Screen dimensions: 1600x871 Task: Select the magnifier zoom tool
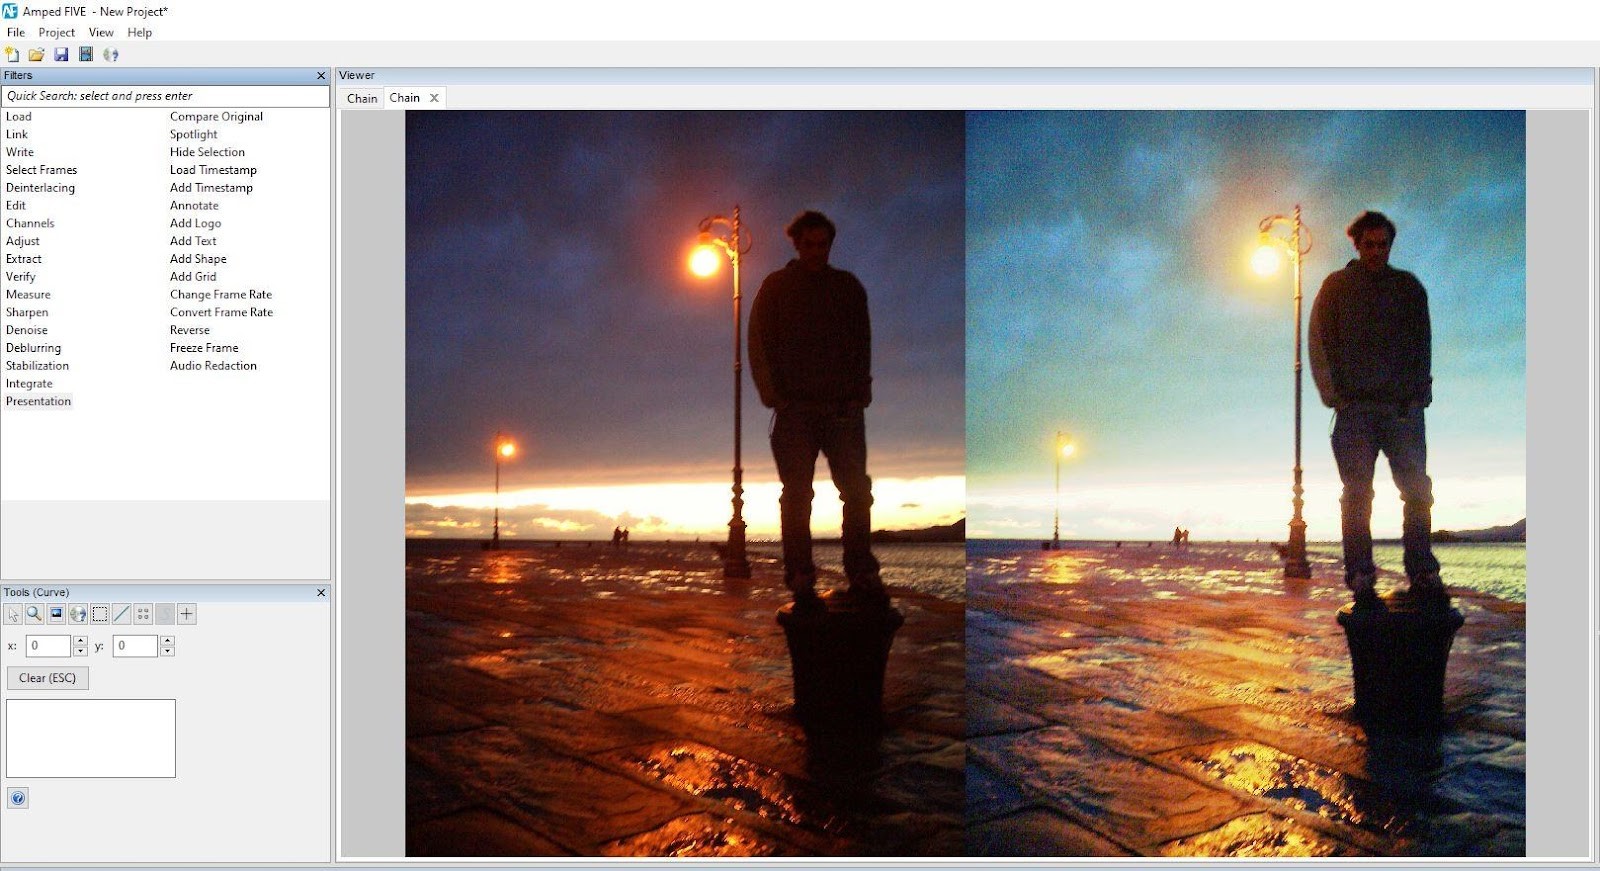[34, 614]
